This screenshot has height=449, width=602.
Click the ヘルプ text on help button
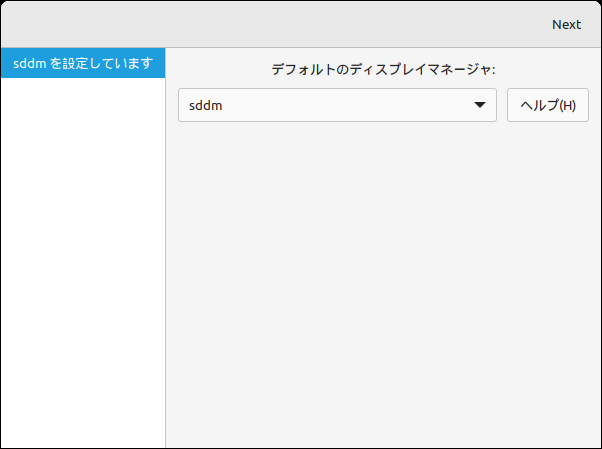[x=539, y=105]
